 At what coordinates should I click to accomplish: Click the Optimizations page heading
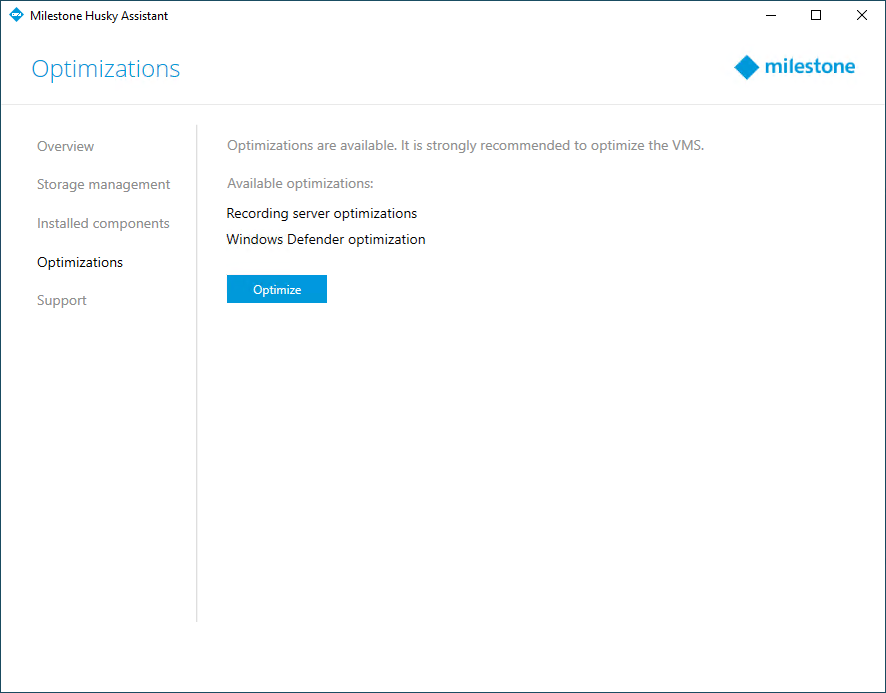[x=106, y=69]
